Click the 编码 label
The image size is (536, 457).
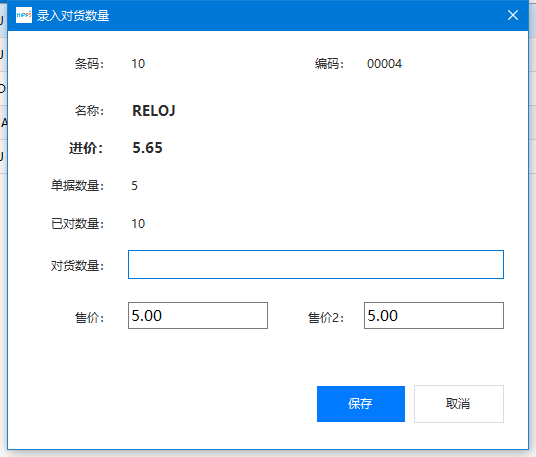coord(329,64)
